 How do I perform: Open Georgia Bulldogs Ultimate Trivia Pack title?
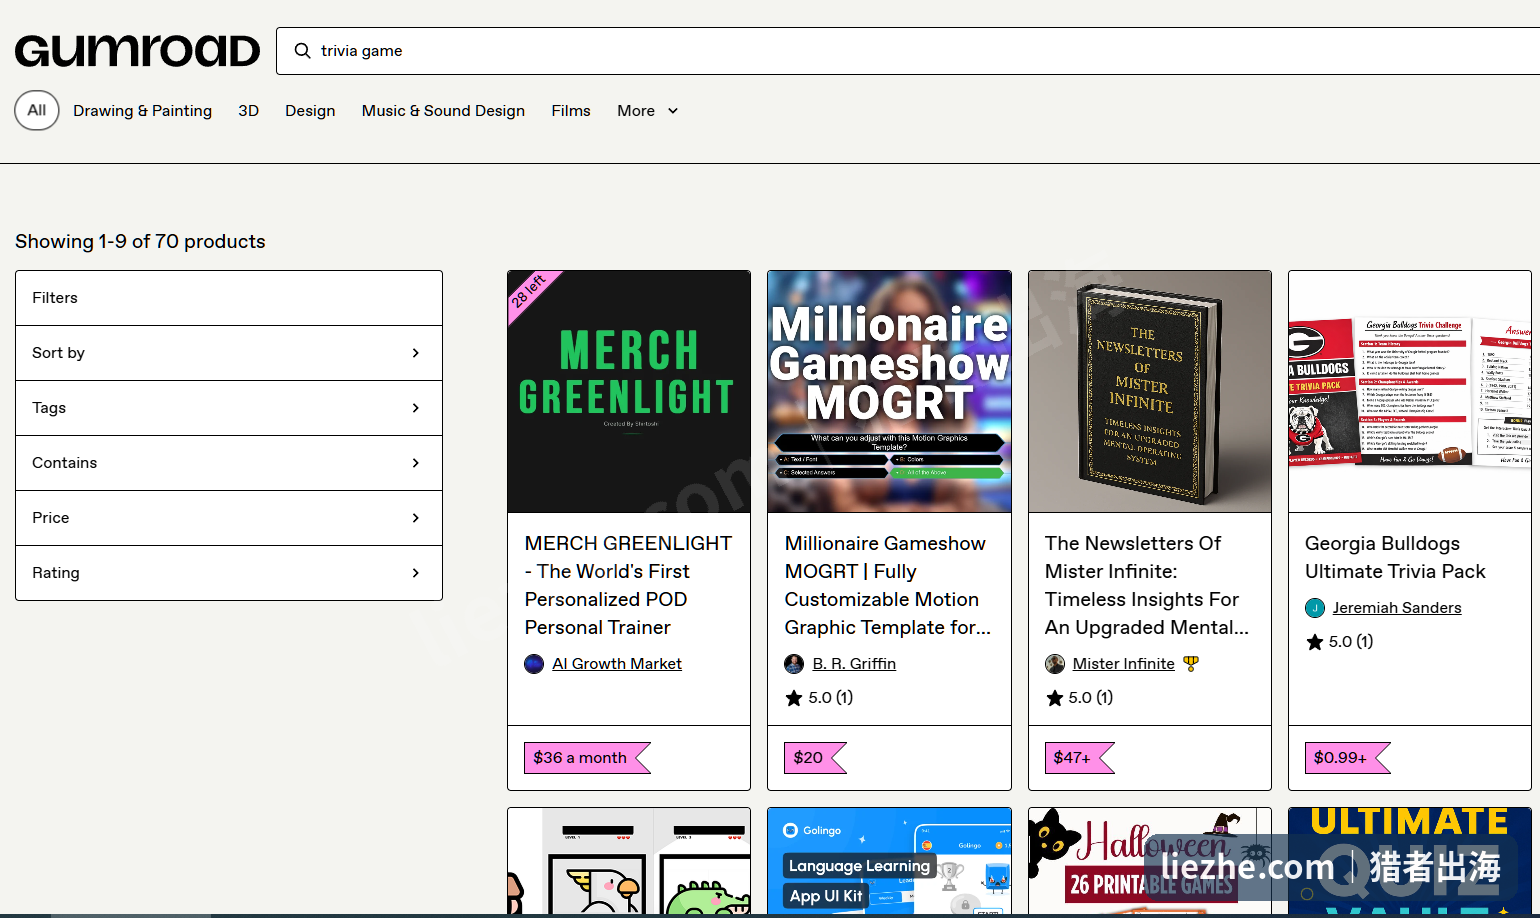coord(1395,557)
